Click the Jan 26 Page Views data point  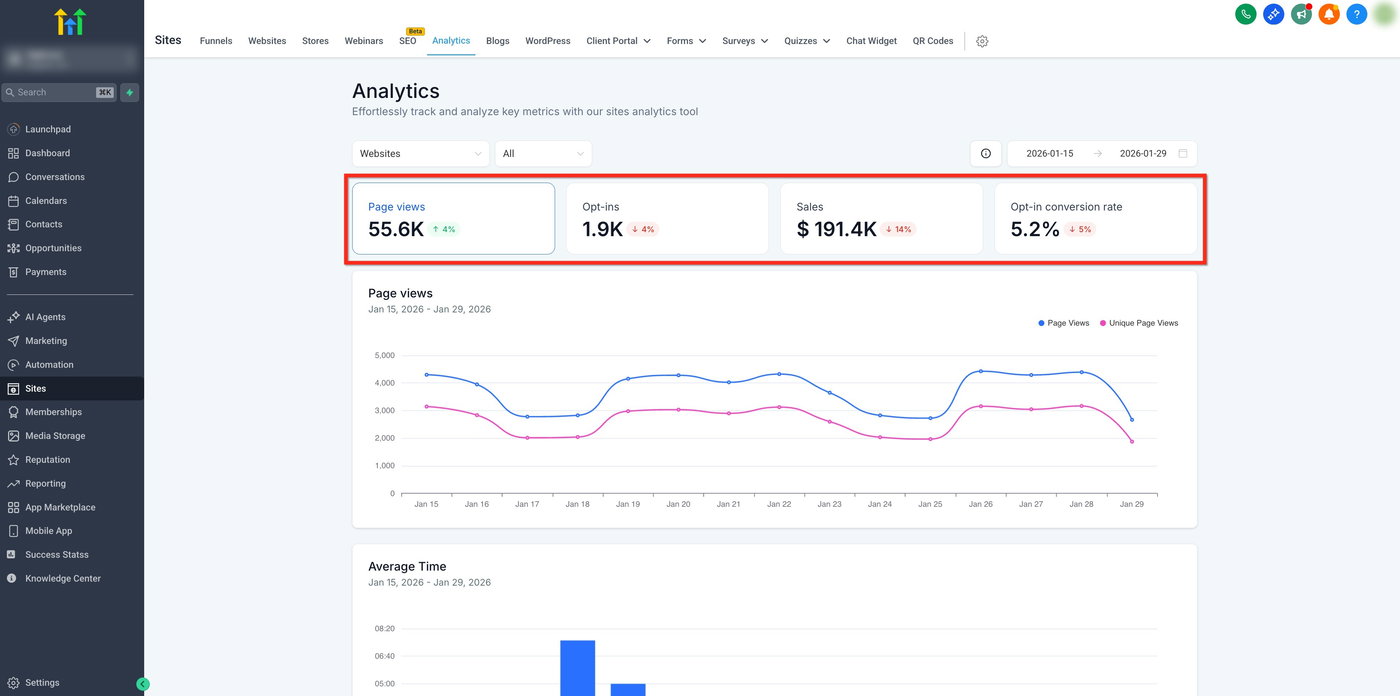981,371
